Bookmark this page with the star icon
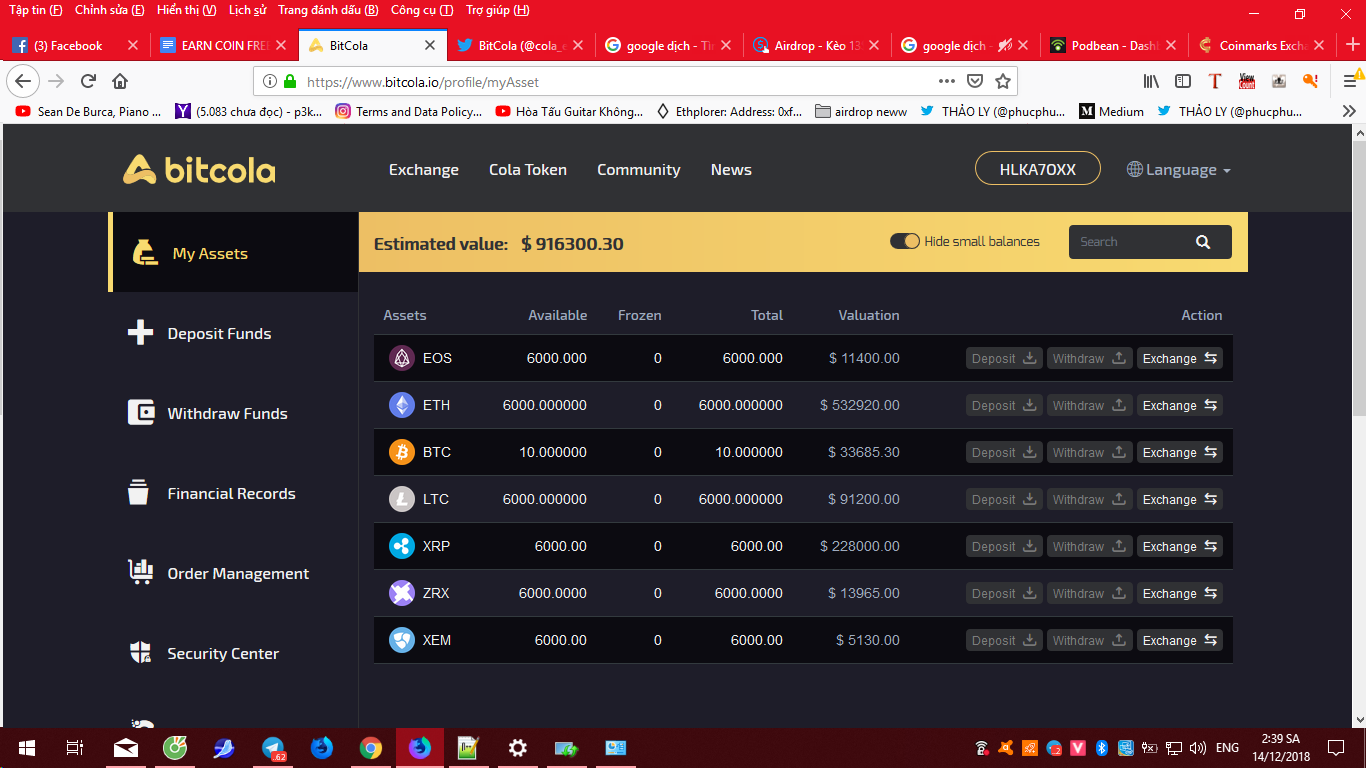 [1003, 81]
